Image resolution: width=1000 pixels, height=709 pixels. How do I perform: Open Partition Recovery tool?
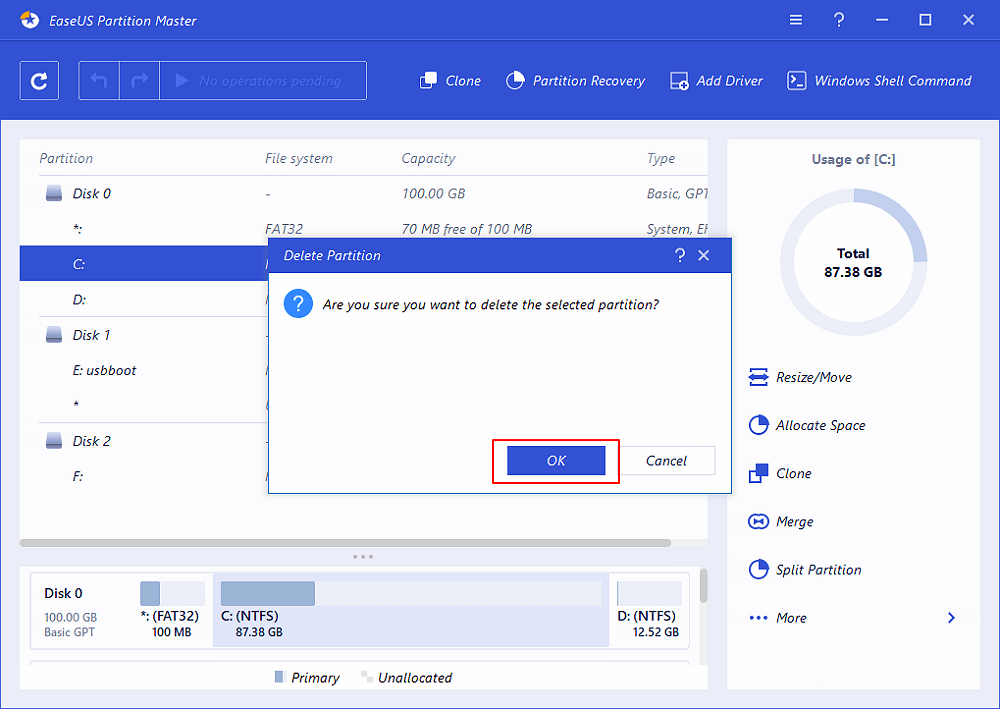pyautogui.click(x=576, y=81)
